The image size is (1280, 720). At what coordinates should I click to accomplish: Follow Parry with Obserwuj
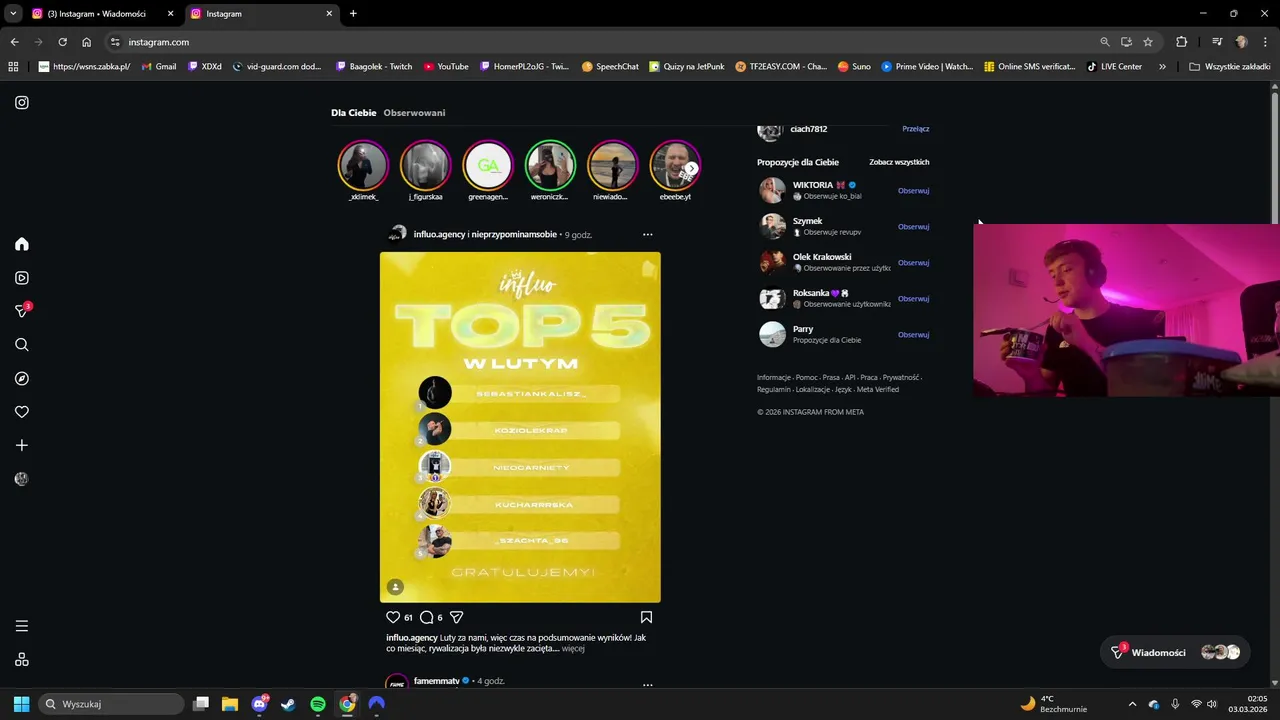913,335
